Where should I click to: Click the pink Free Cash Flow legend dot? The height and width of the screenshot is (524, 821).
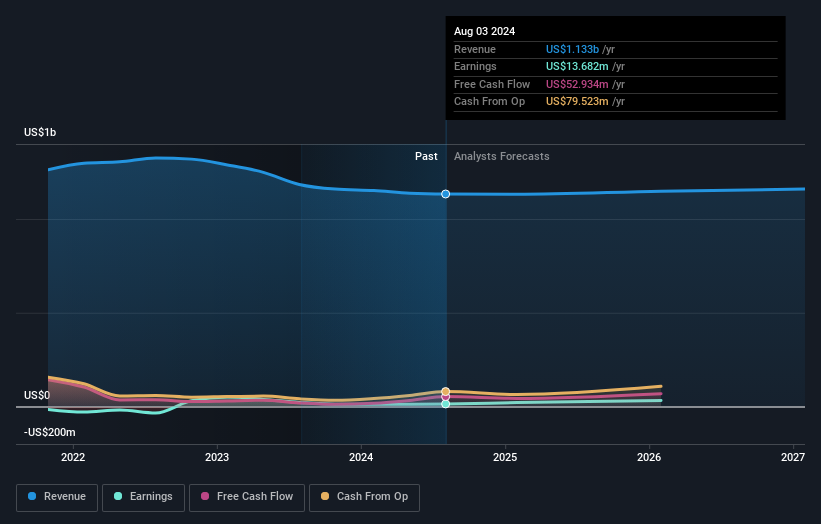click(x=205, y=496)
